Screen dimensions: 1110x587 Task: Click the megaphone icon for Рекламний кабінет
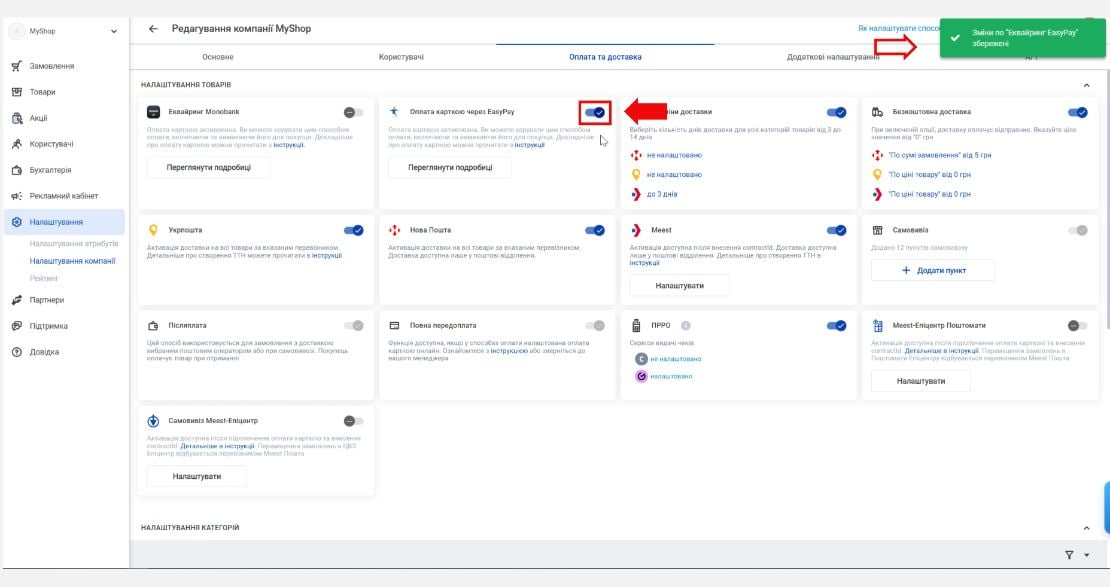[x=17, y=196]
